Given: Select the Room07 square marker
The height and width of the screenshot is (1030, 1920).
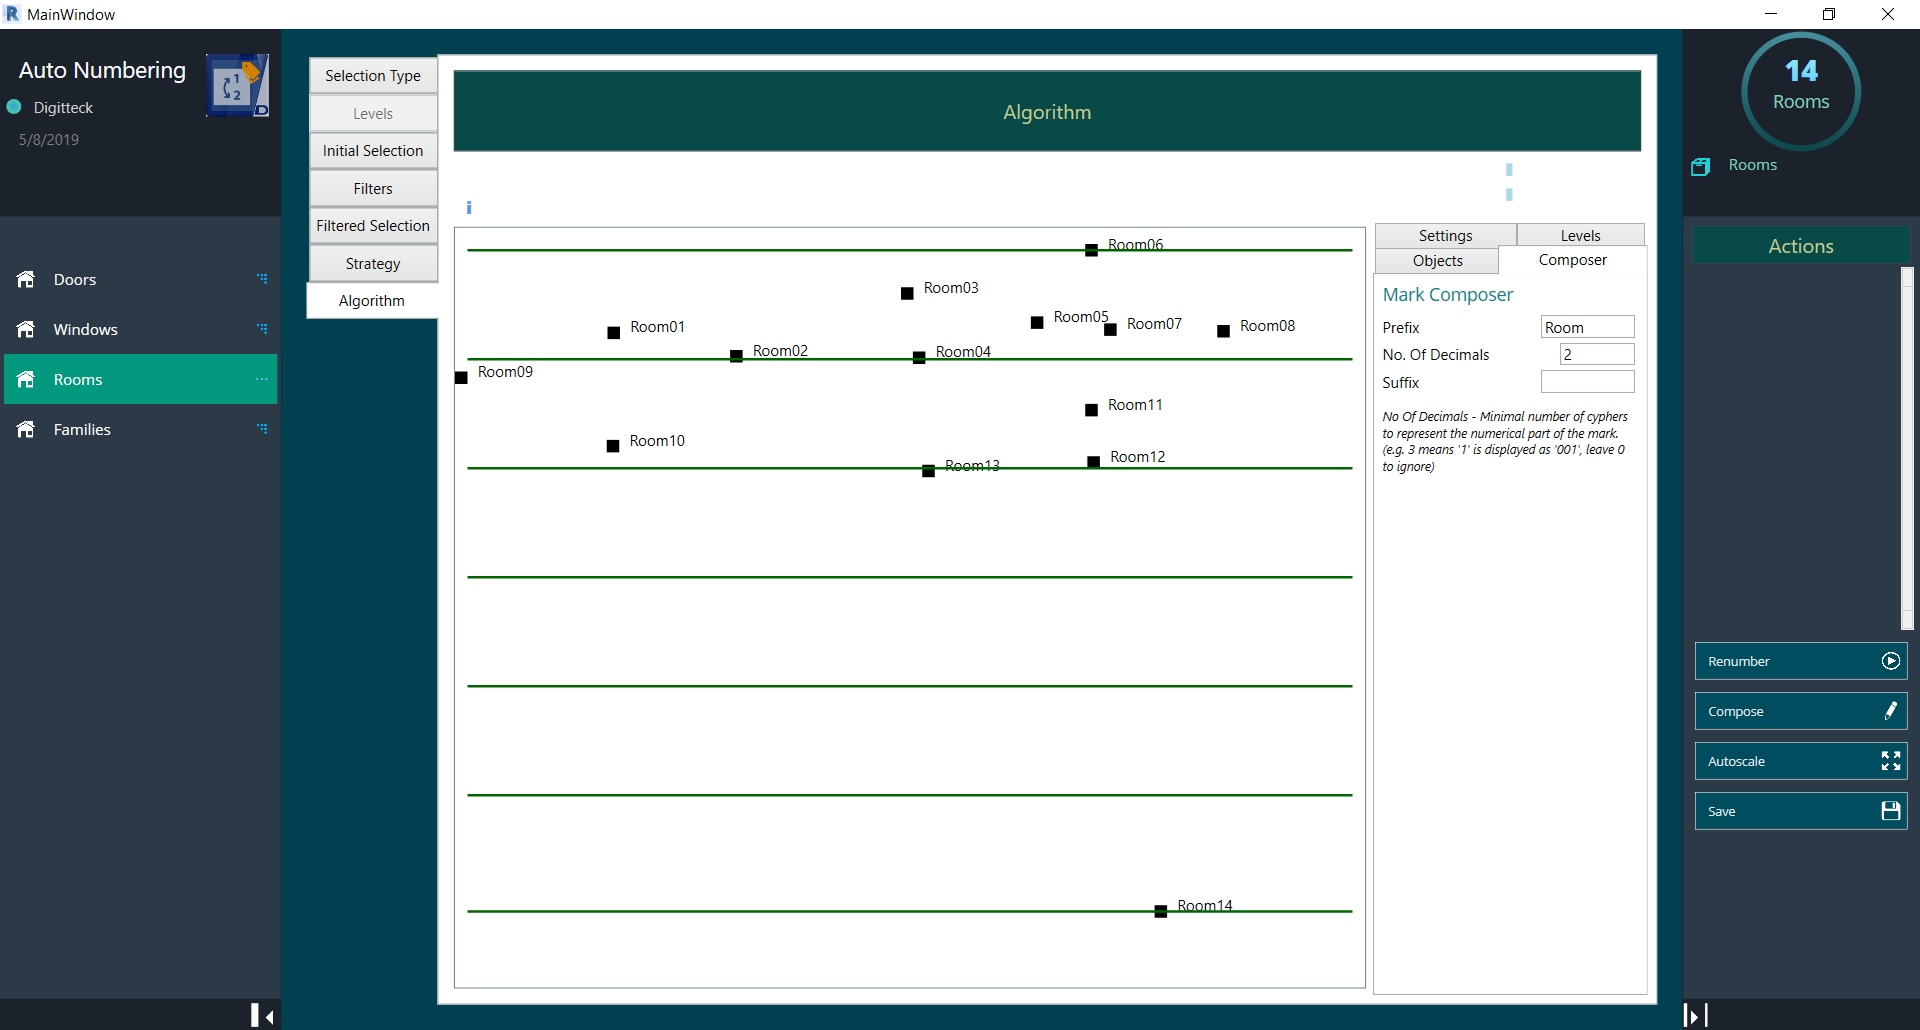Looking at the screenshot, I should coord(1110,330).
